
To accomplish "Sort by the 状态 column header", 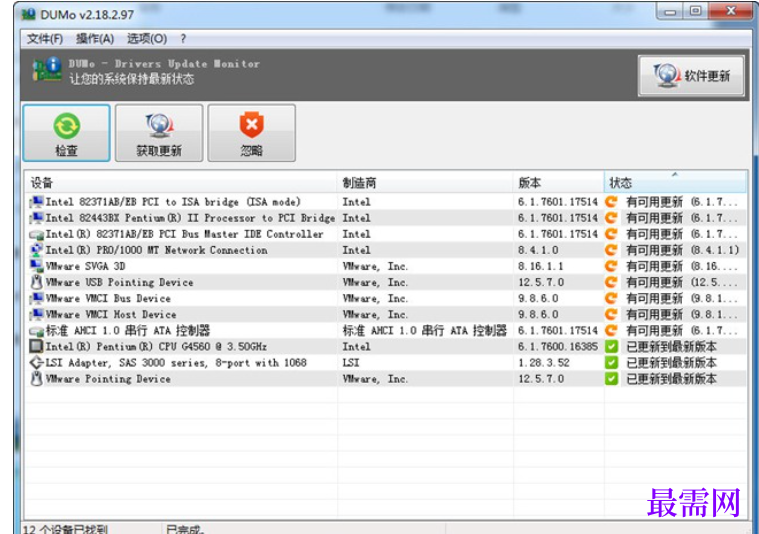I will click(675, 183).
